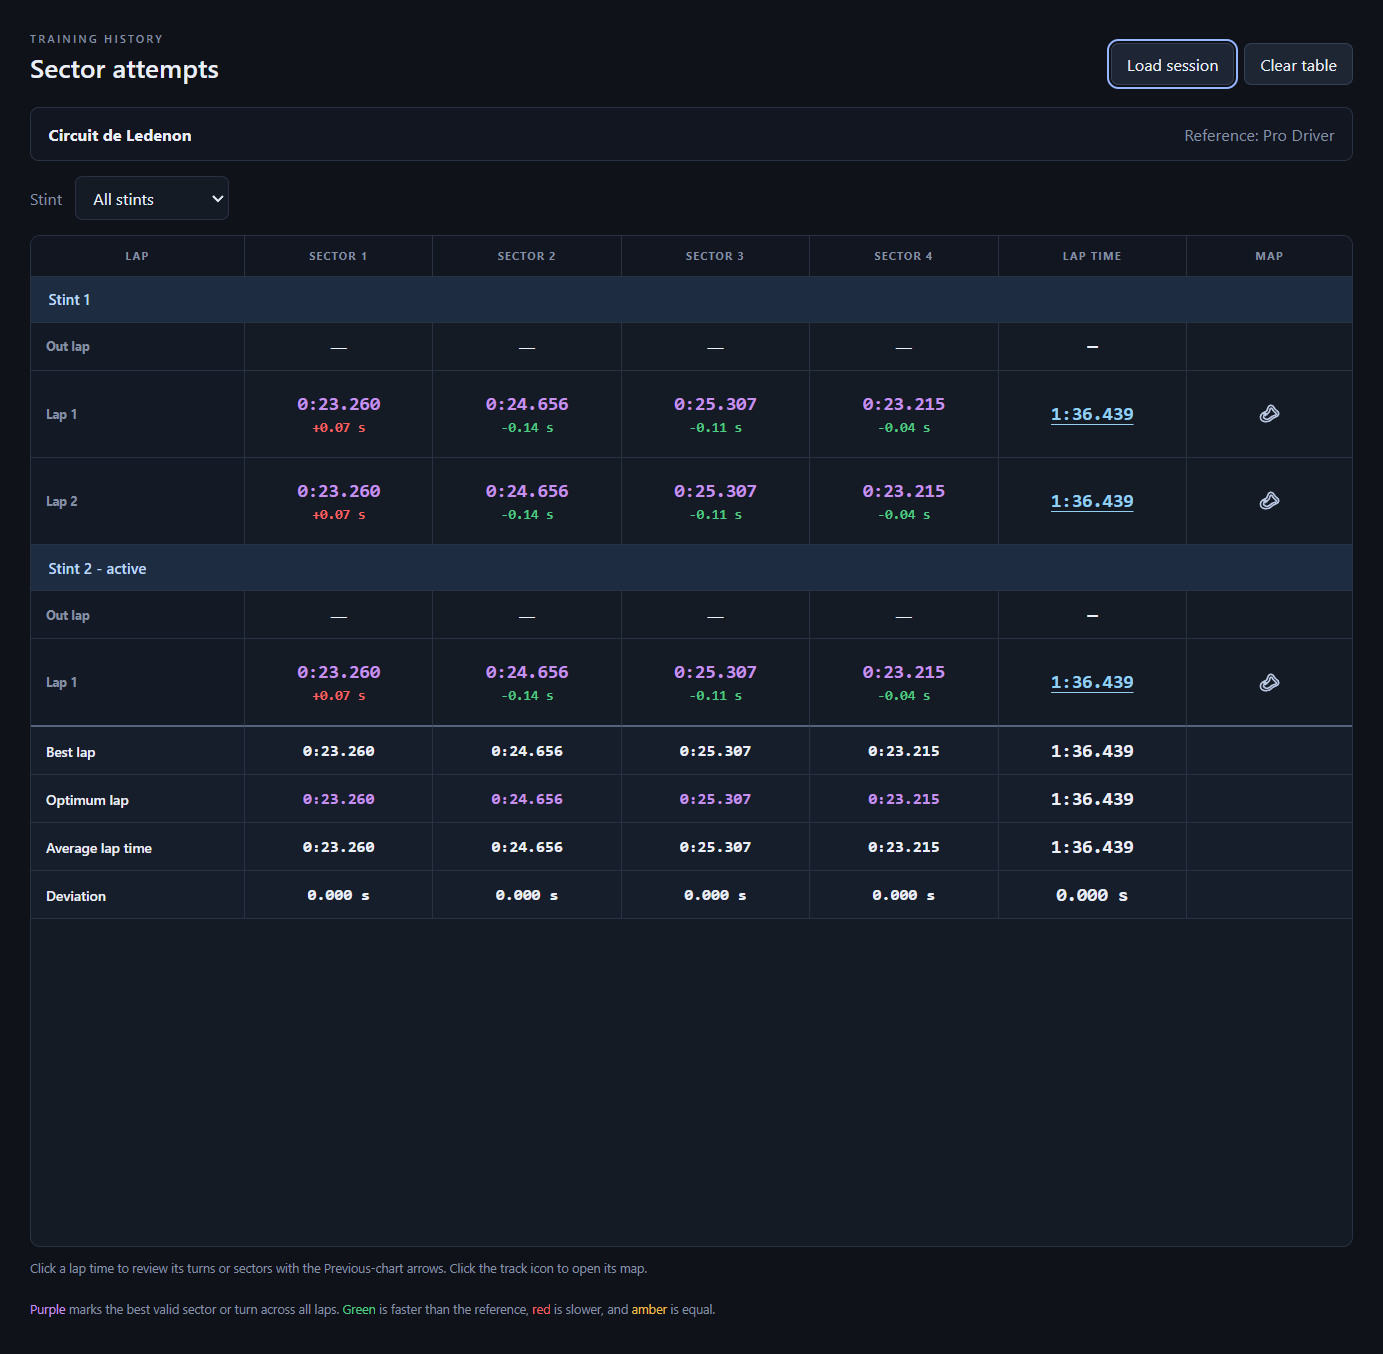Image resolution: width=1383 pixels, height=1354 pixels.
Task: Click the Sector 2 column header
Action: click(526, 256)
